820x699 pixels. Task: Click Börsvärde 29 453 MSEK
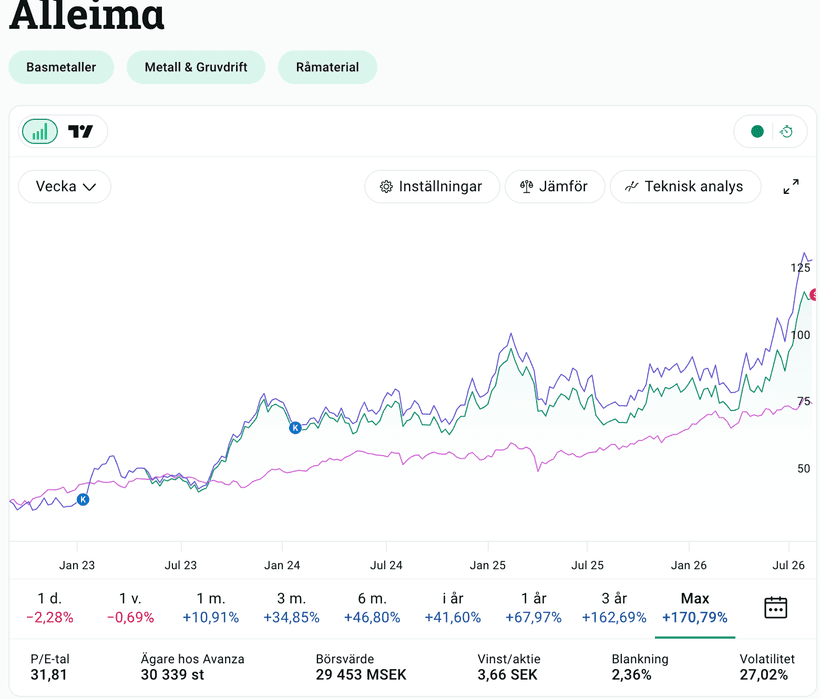(x=361, y=667)
